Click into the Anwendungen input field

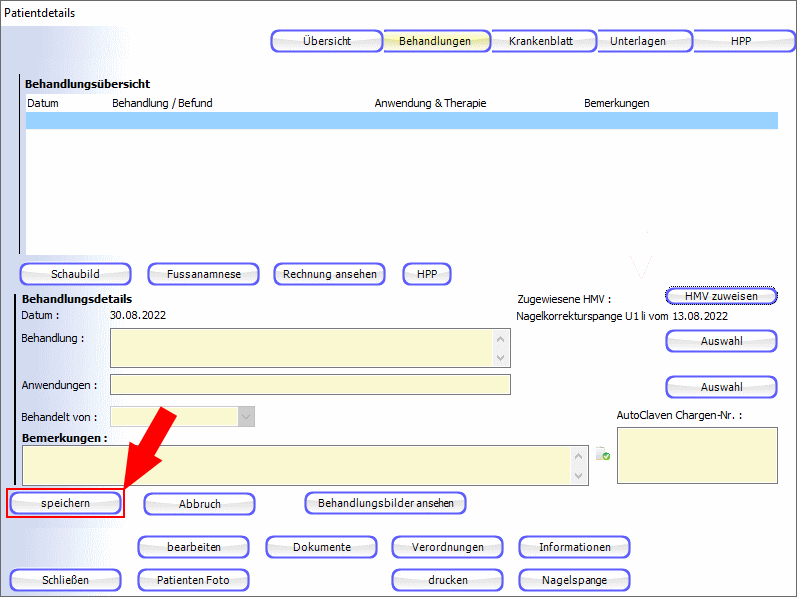click(x=310, y=385)
